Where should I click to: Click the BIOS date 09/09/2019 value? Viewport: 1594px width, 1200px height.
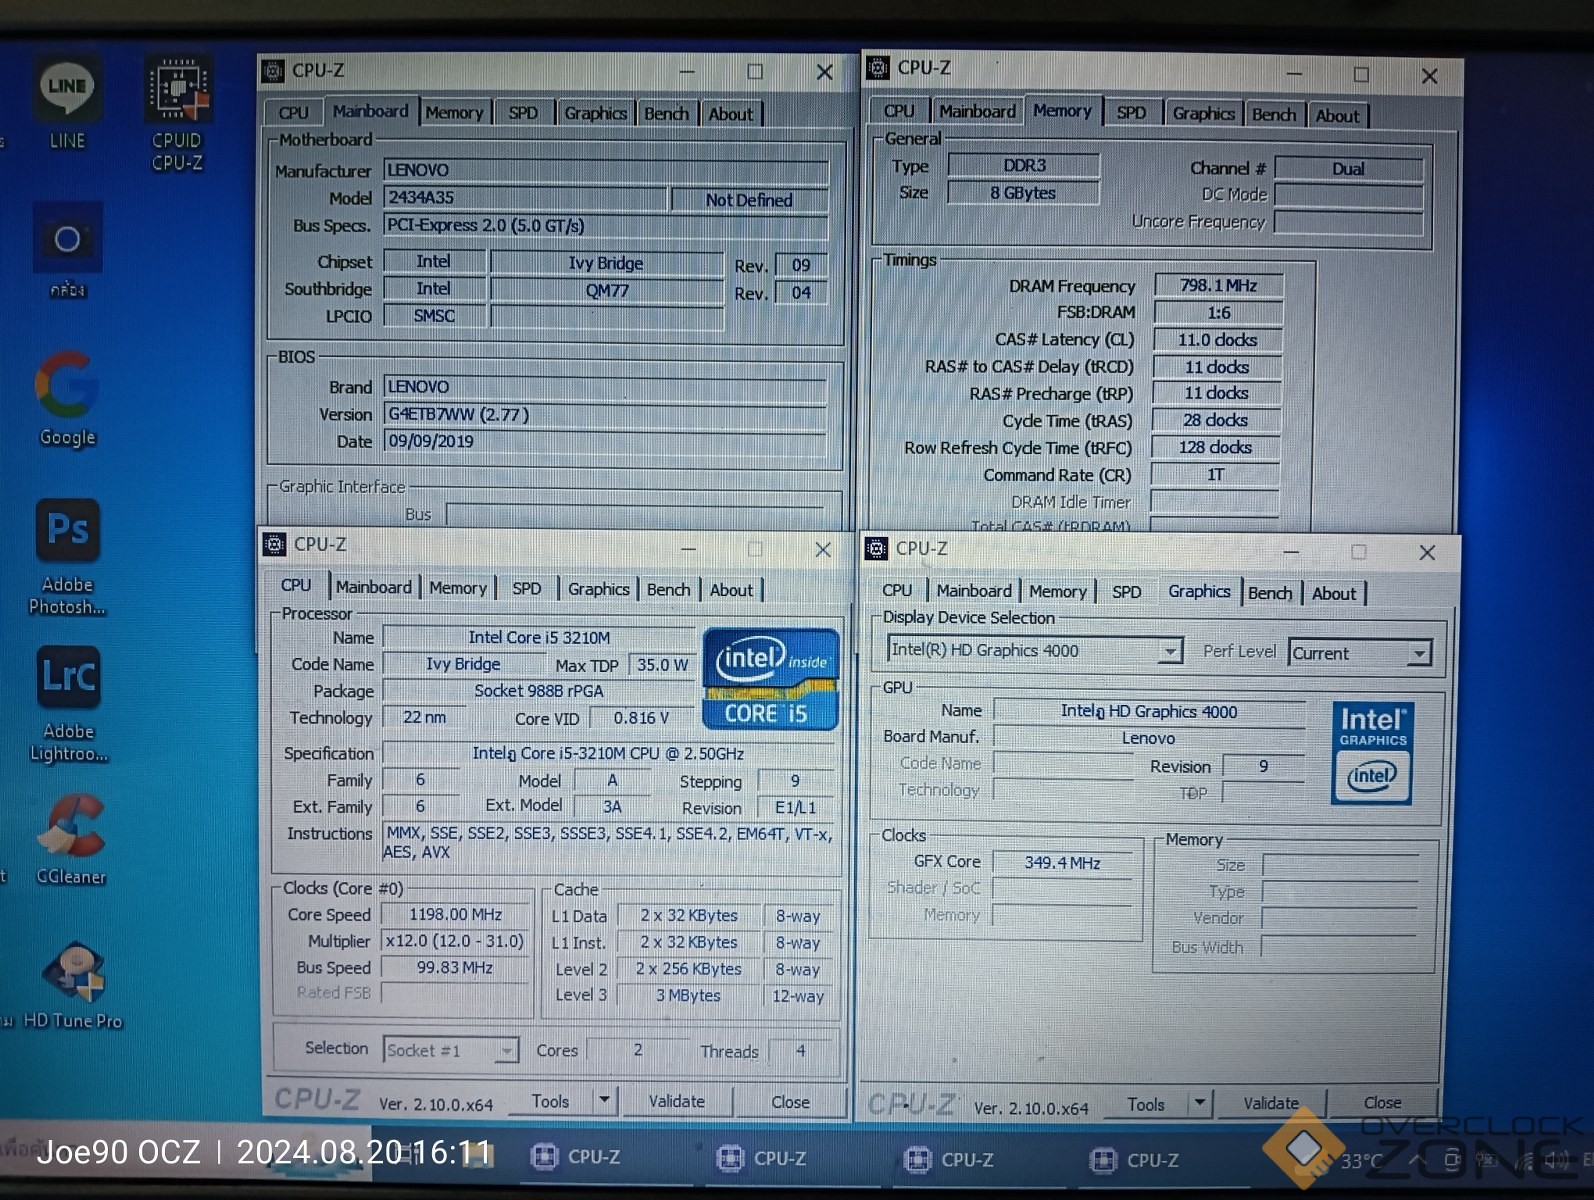[x=605, y=441]
